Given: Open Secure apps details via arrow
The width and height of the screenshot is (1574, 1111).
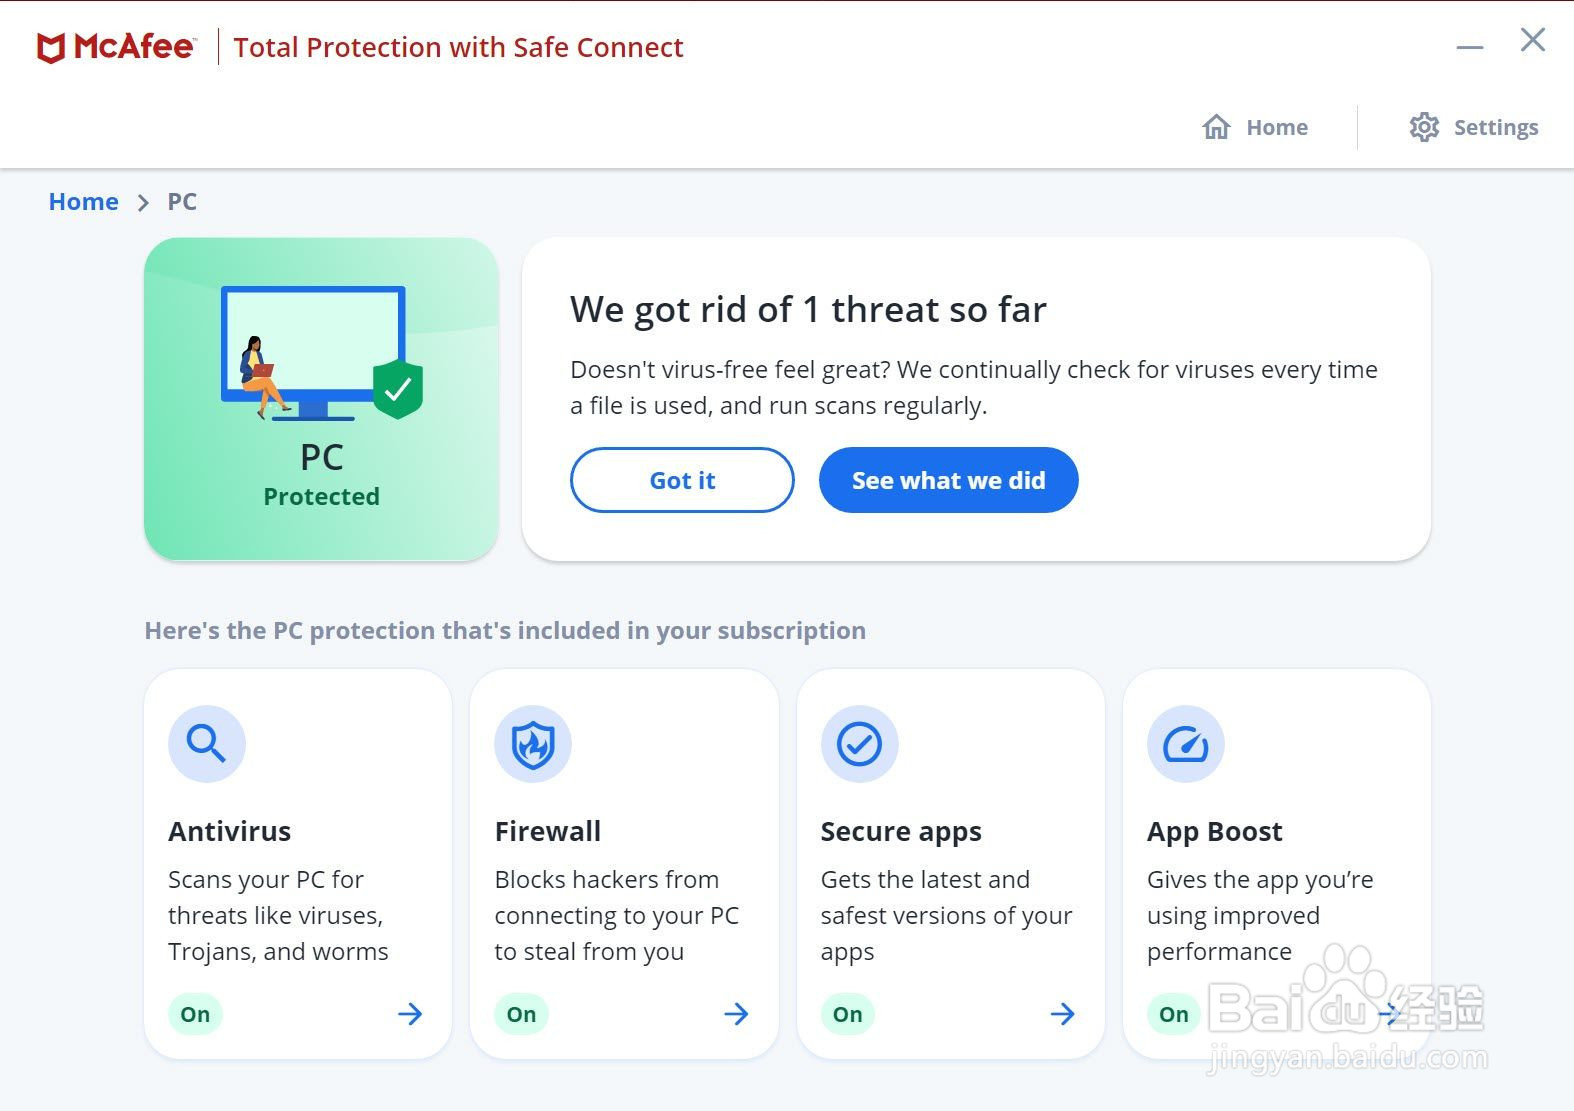Looking at the screenshot, I should (x=1062, y=1014).
